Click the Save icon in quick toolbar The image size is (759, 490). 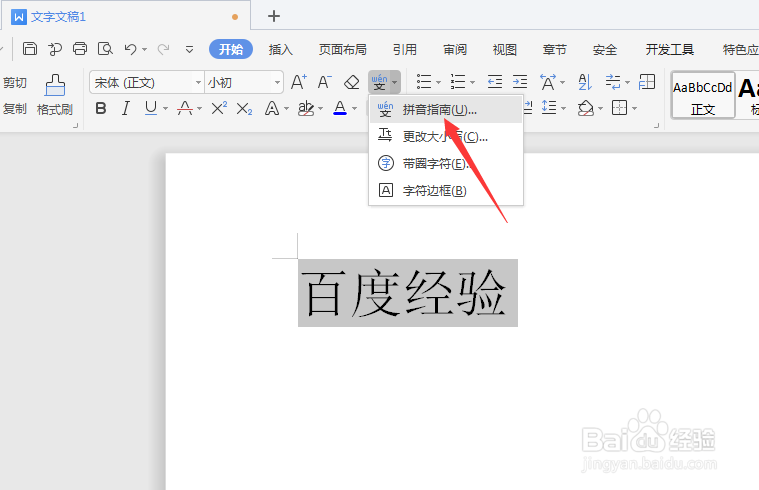(30, 48)
